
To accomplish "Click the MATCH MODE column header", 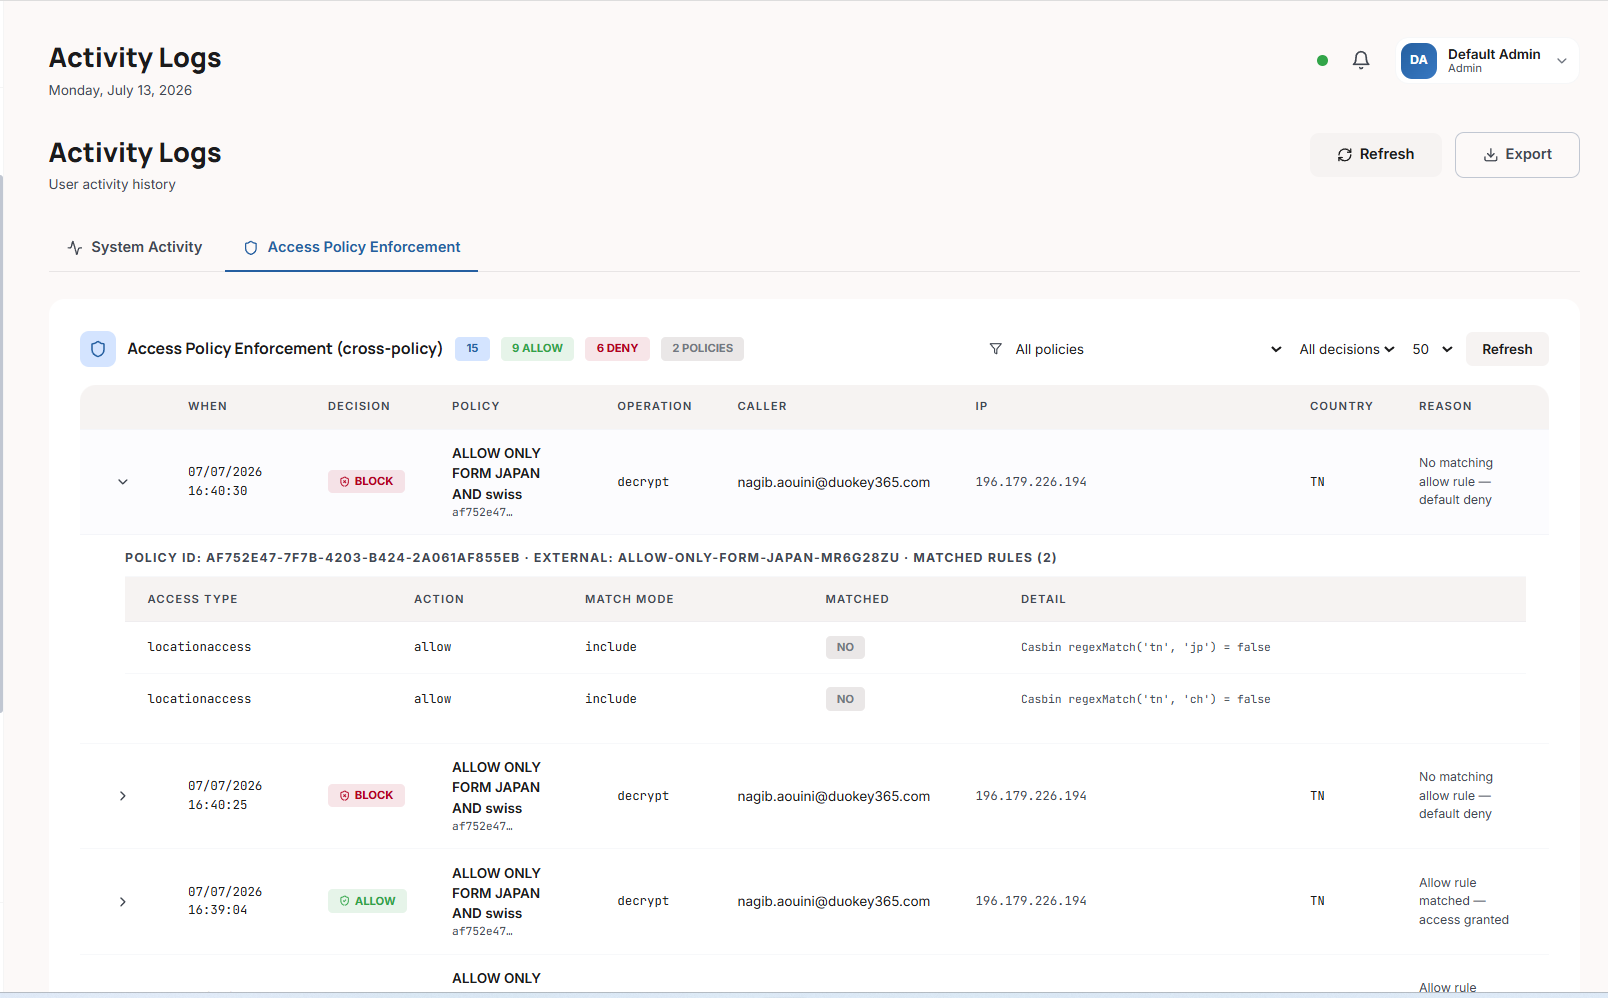I will click(x=629, y=599).
